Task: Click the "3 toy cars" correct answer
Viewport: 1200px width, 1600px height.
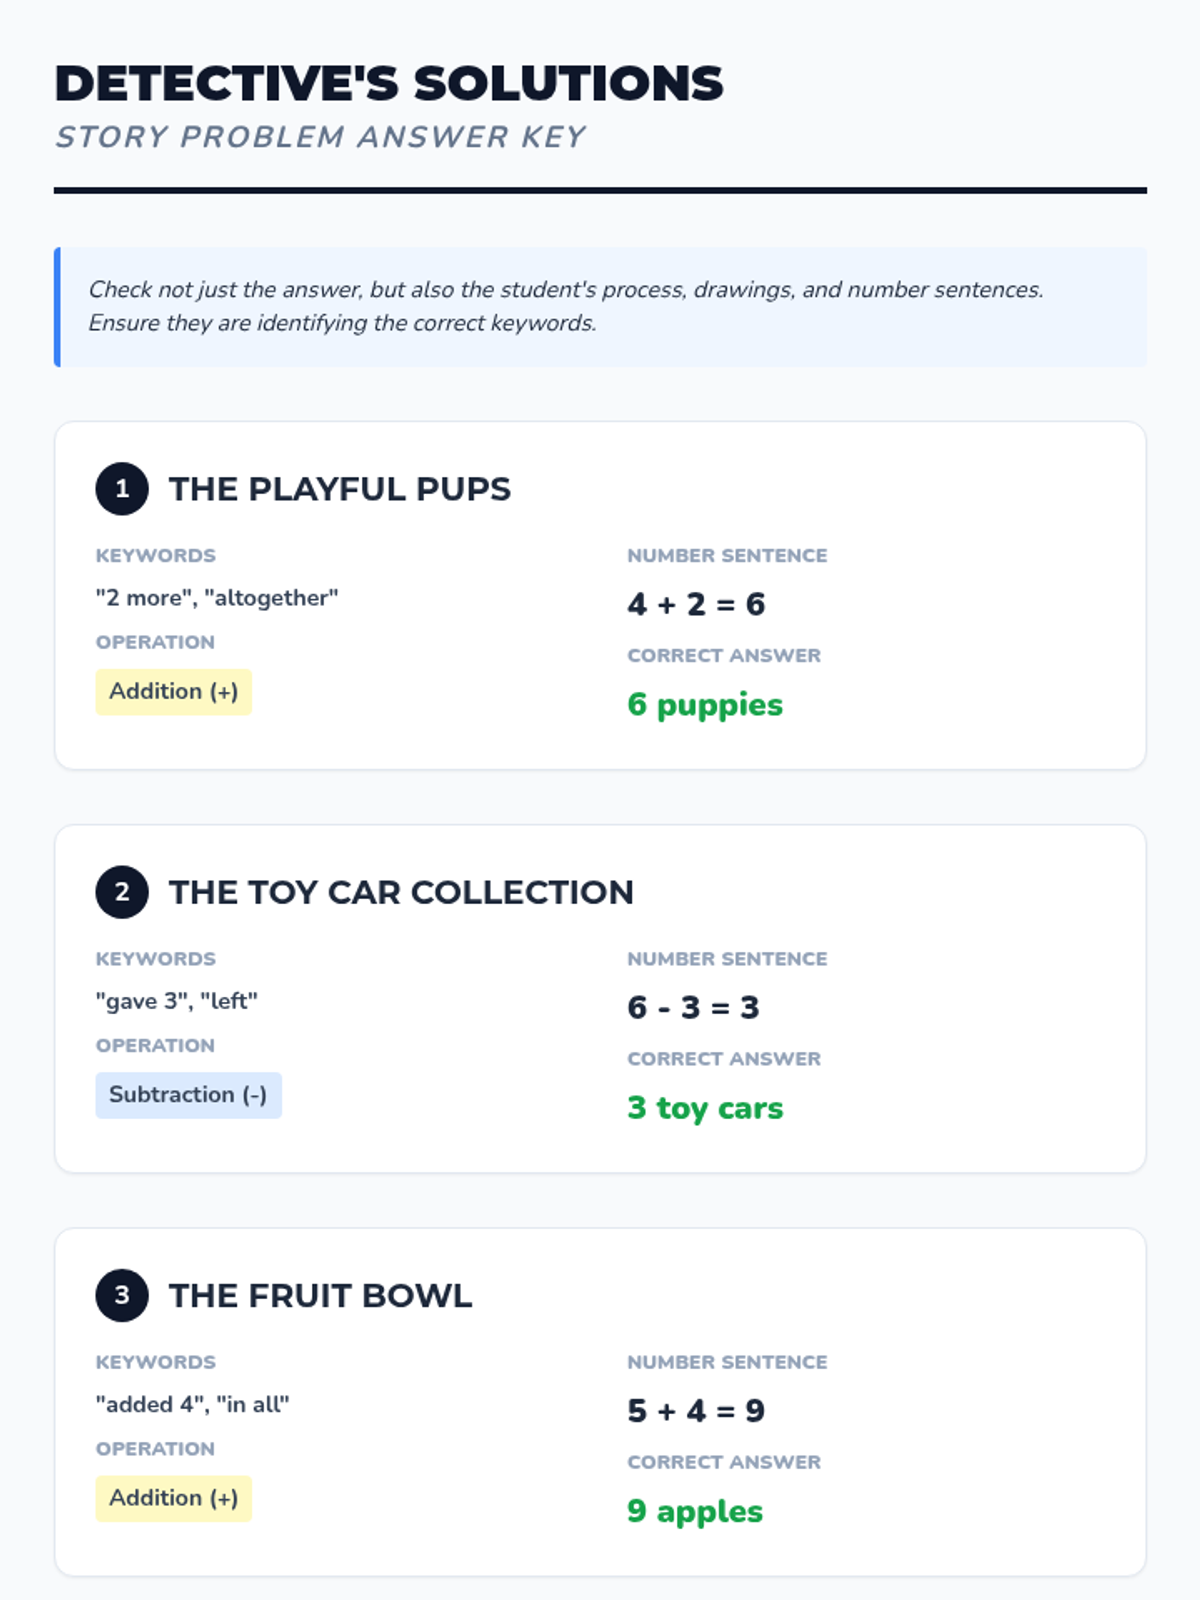Action: click(705, 1108)
